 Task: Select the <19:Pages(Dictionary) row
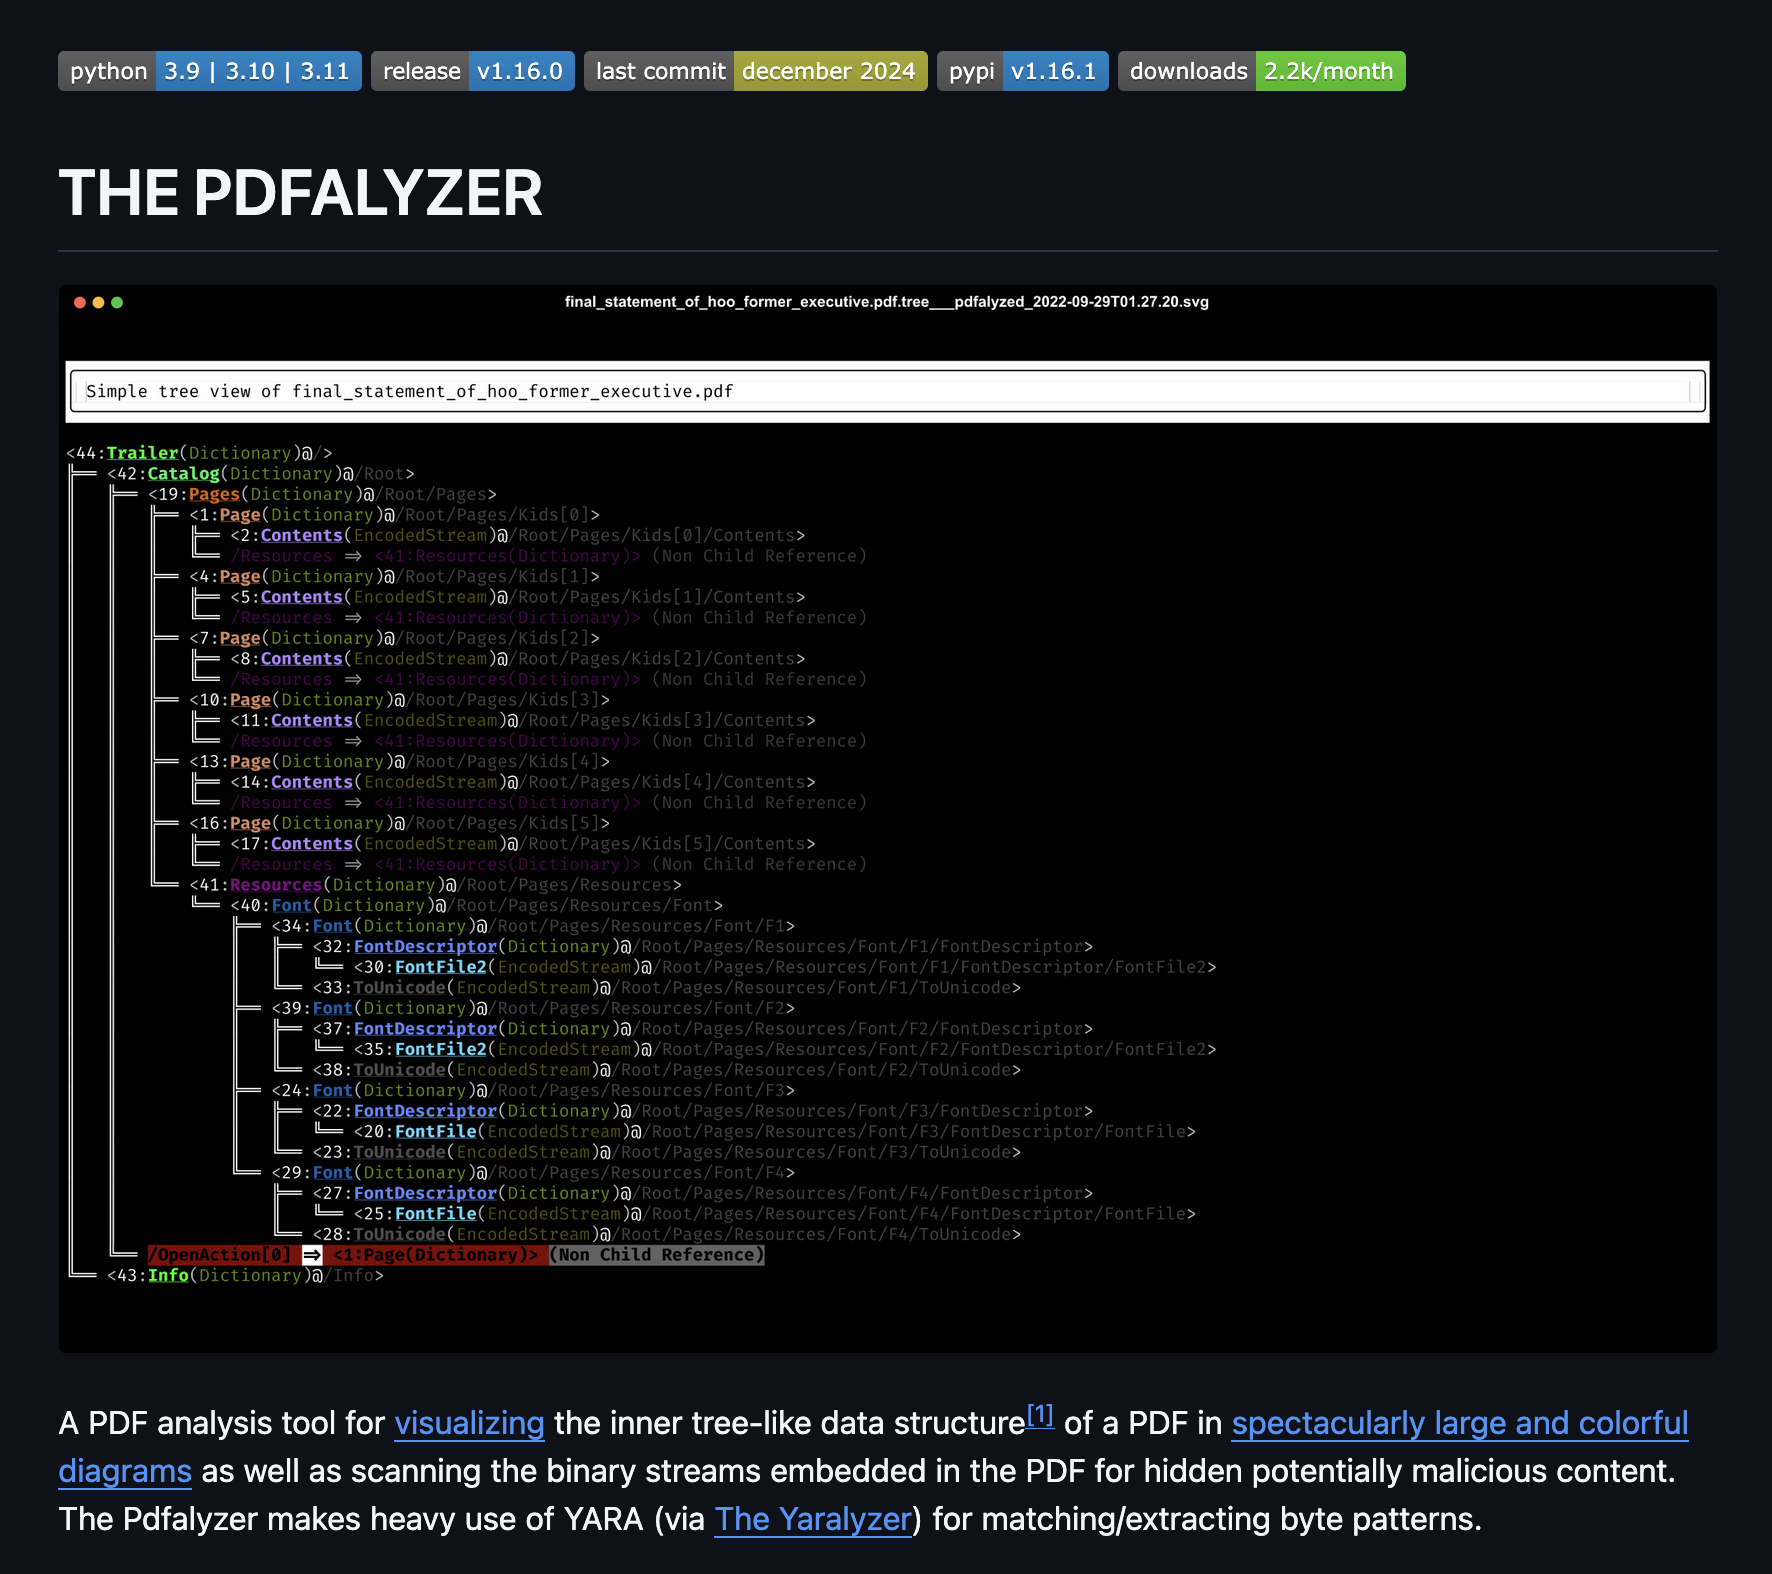tap(322, 494)
